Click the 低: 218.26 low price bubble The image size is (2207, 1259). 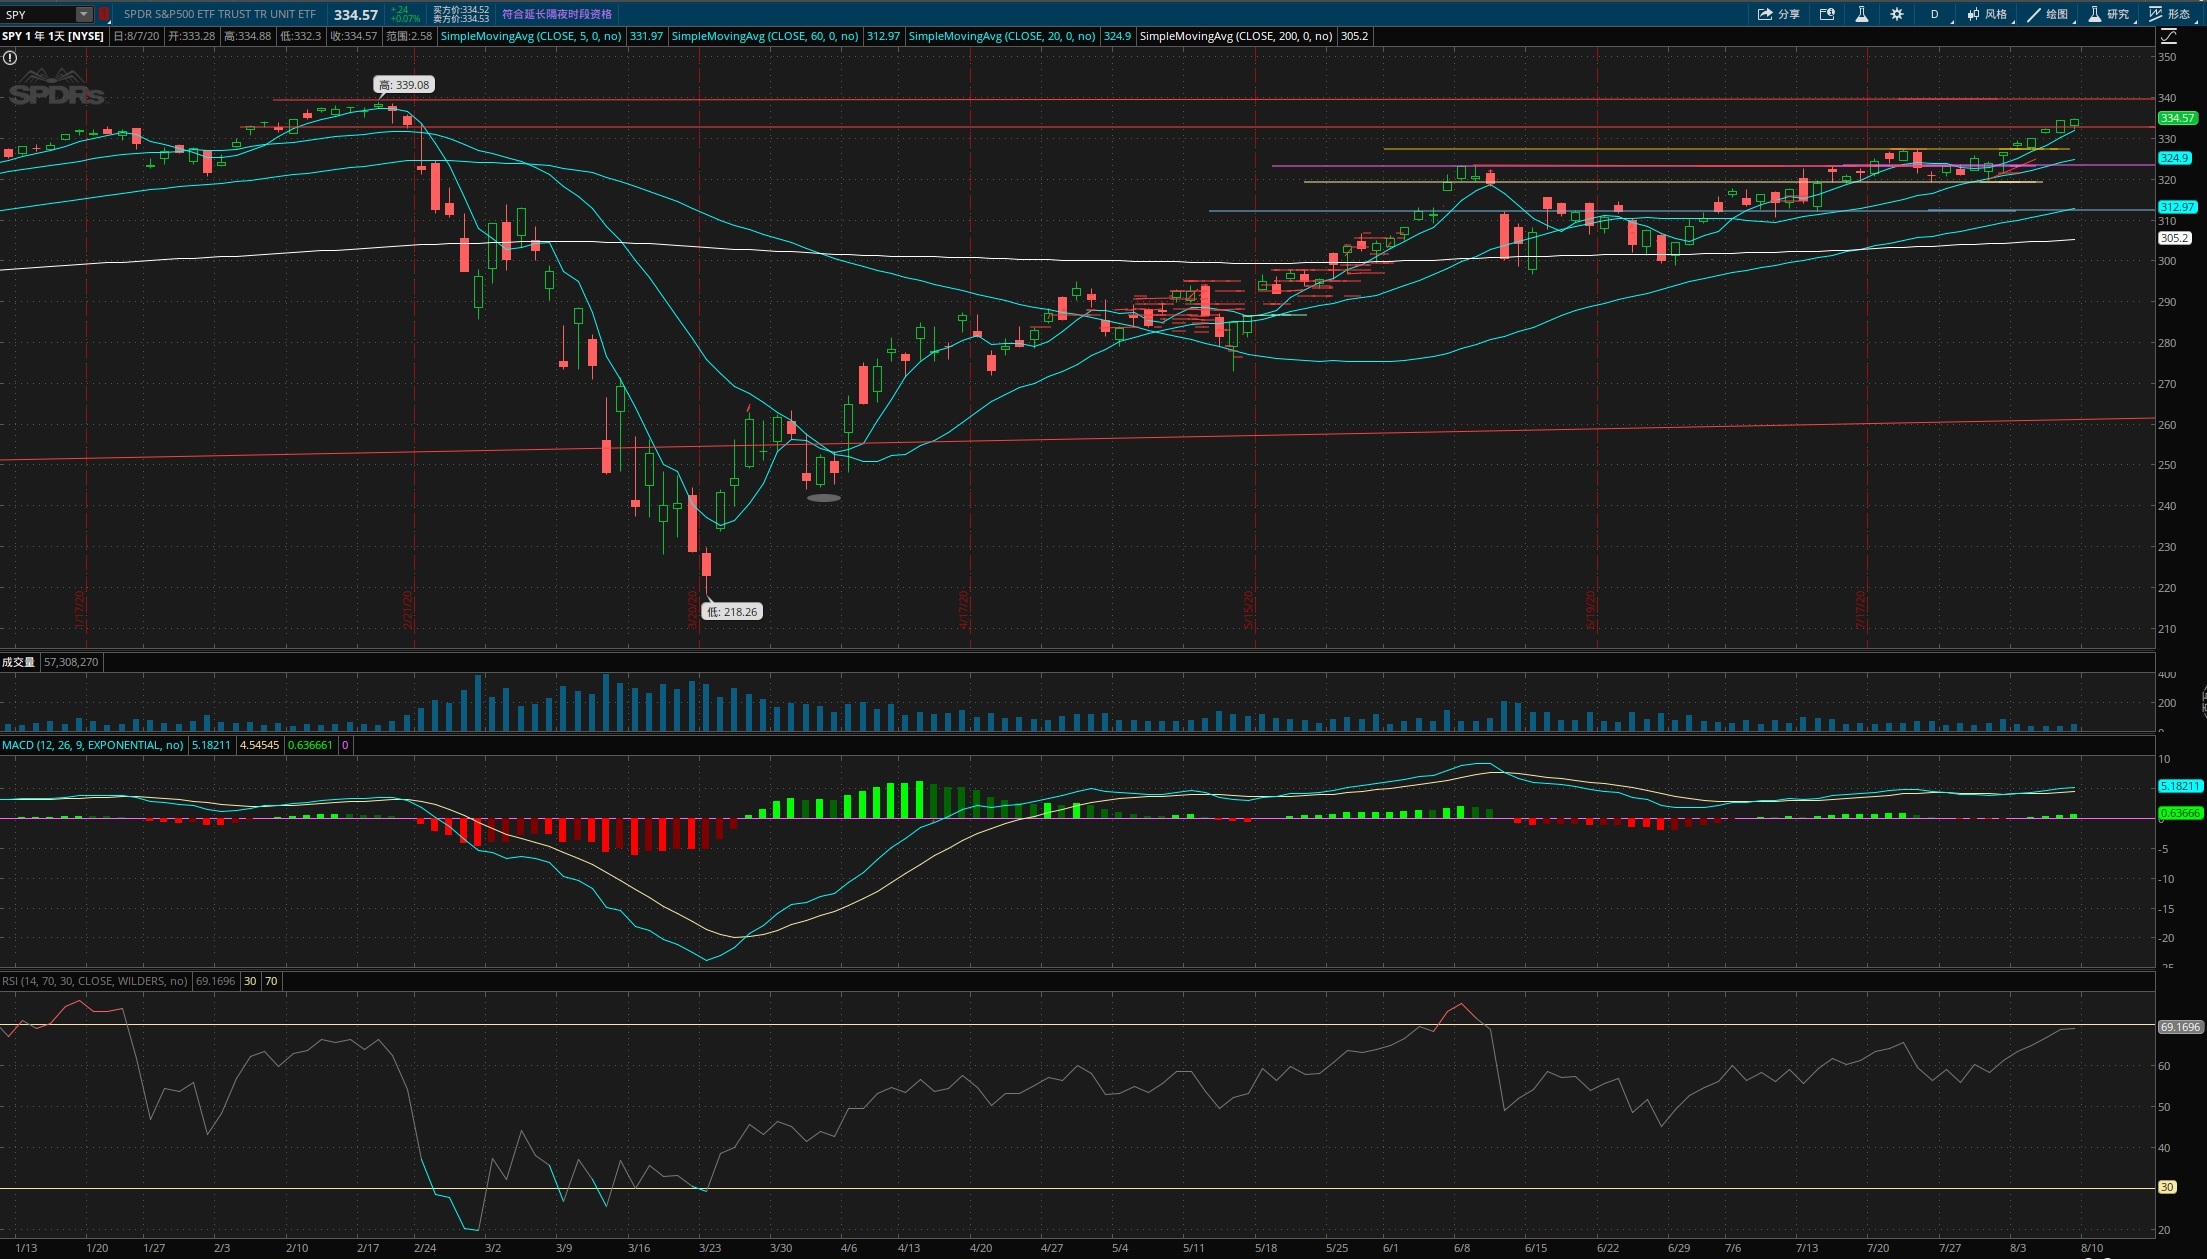click(x=732, y=611)
